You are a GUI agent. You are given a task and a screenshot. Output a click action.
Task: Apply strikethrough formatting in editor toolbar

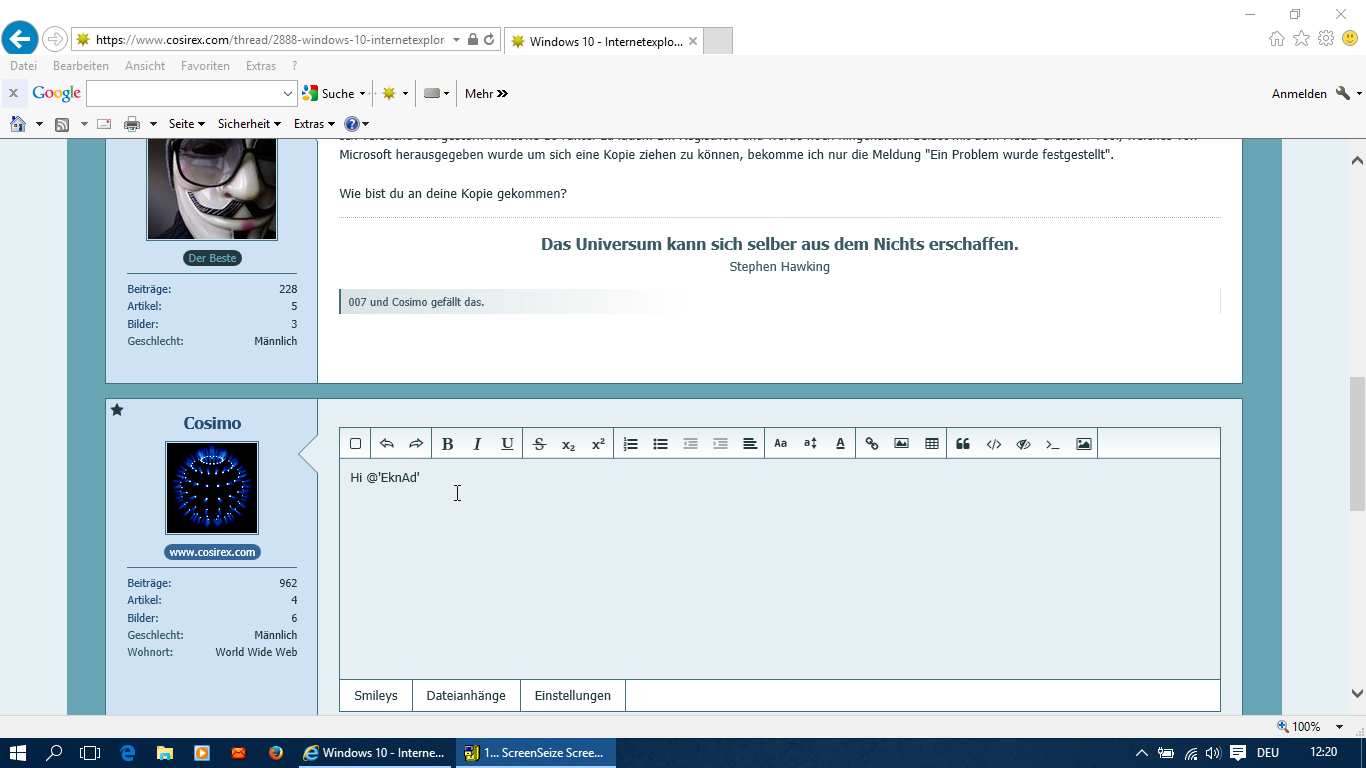pyautogui.click(x=539, y=444)
